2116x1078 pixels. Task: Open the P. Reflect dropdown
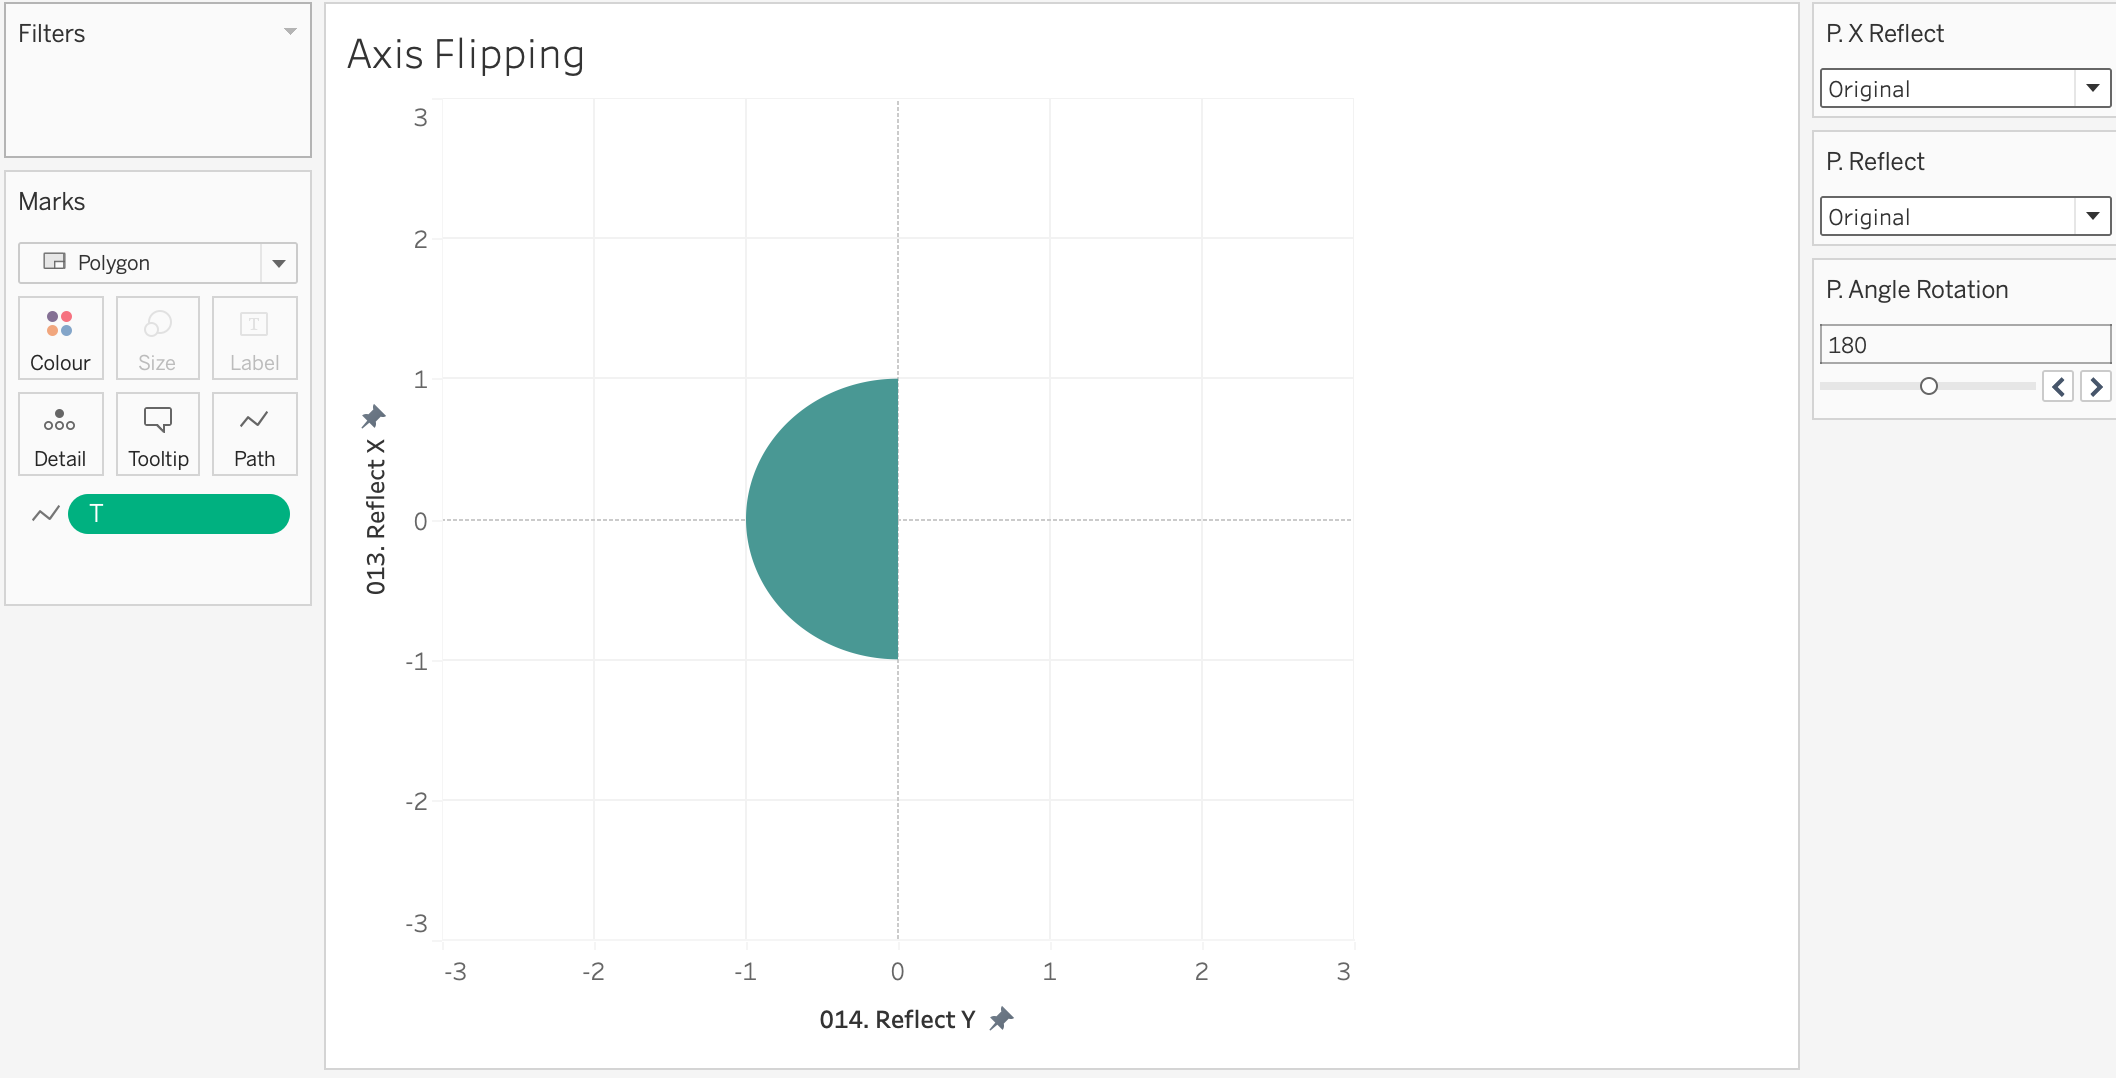click(x=2092, y=216)
